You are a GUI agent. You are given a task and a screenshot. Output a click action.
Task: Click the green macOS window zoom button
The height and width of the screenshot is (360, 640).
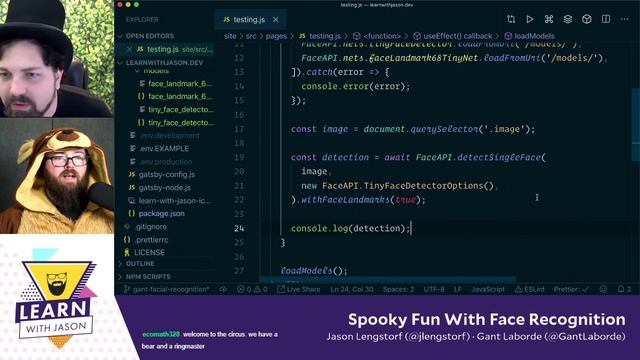click(x=136, y=4)
